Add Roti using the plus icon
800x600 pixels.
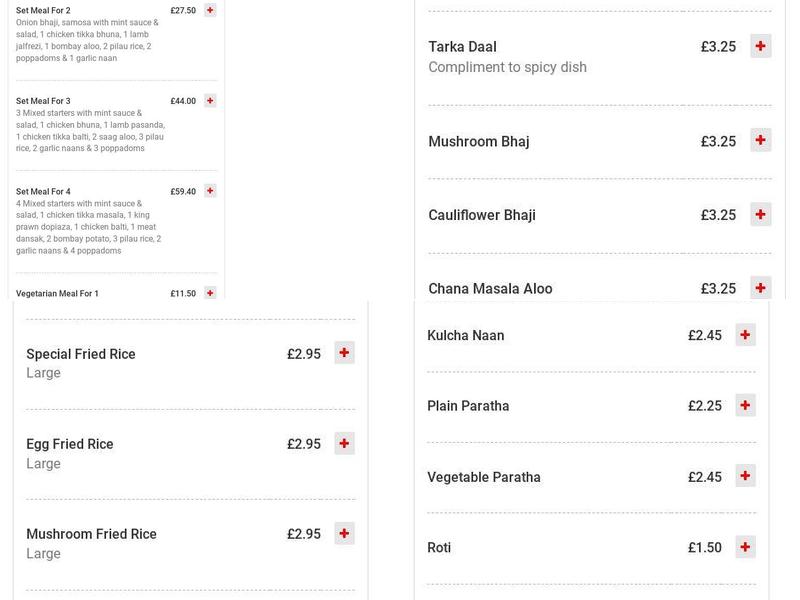(744, 547)
